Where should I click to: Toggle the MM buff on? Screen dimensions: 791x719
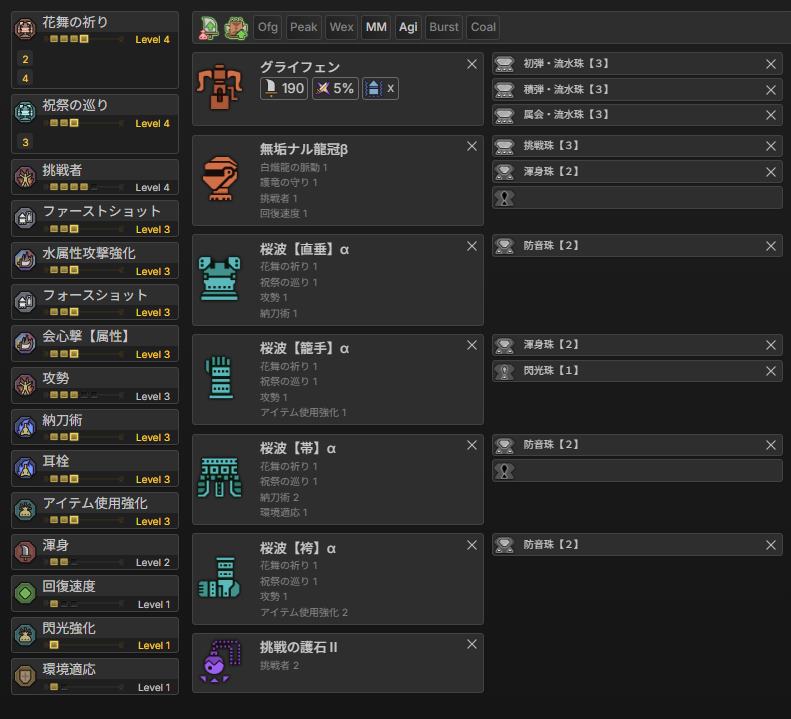376,28
